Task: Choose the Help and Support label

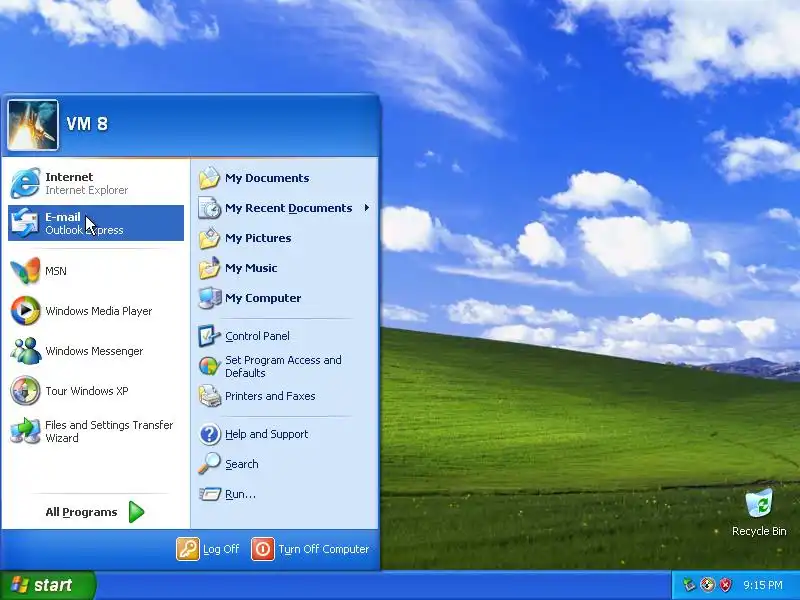Action: click(x=266, y=434)
